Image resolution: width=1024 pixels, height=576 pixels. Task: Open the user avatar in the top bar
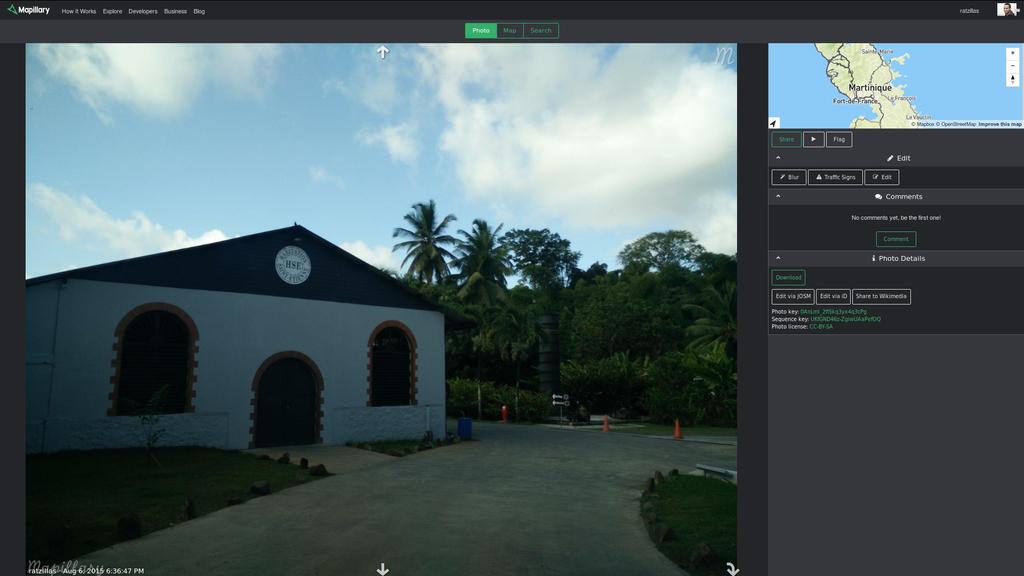pyautogui.click(x=1007, y=9)
